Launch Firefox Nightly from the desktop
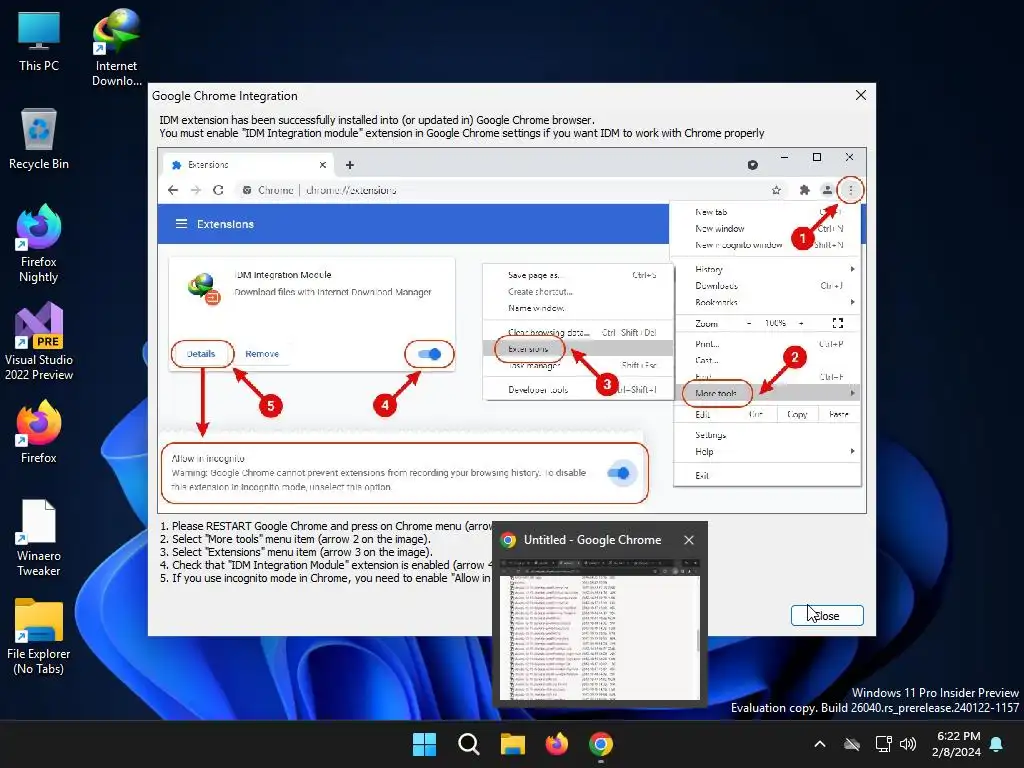 click(x=39, y=244)
